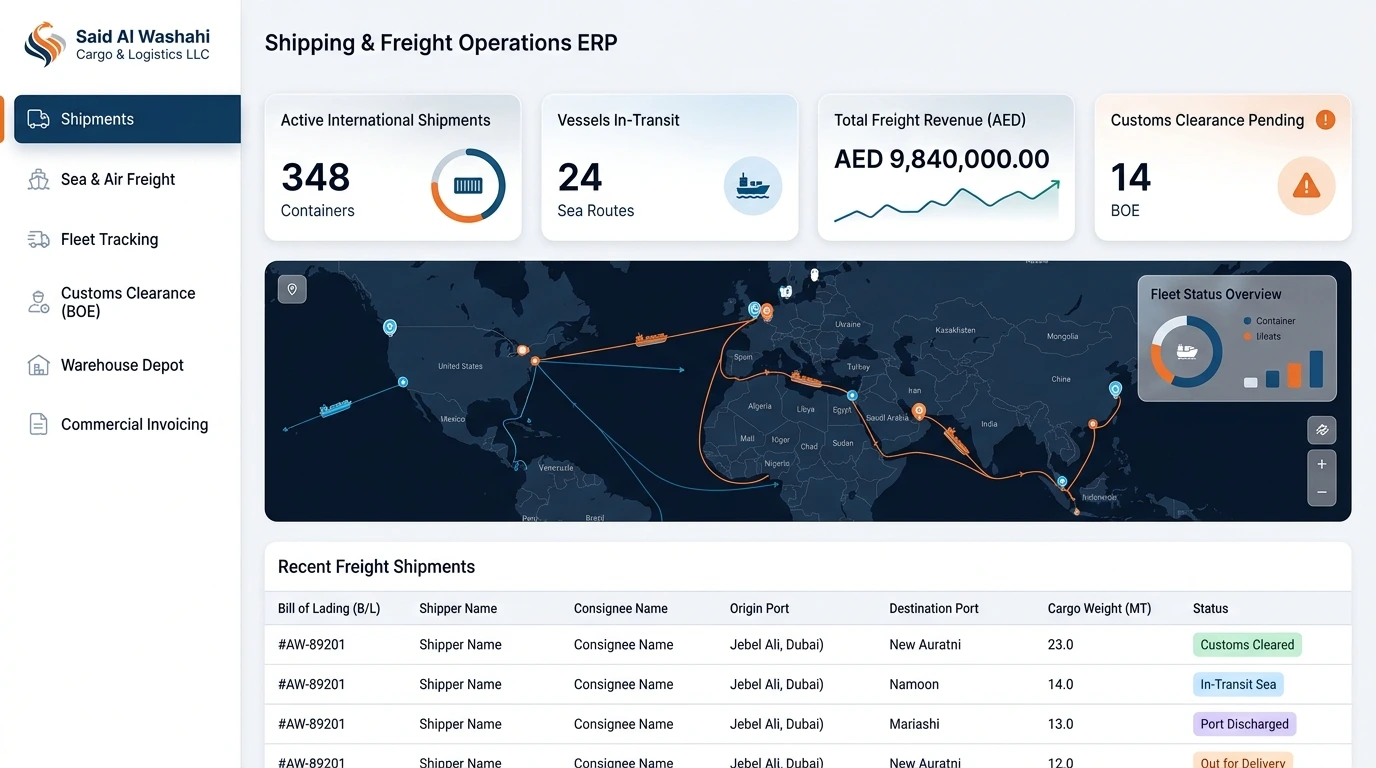This screenshot has height=768, width=1376.
Task: Click the container donut icon in Active Shipments card
Action: pos(468,186)
